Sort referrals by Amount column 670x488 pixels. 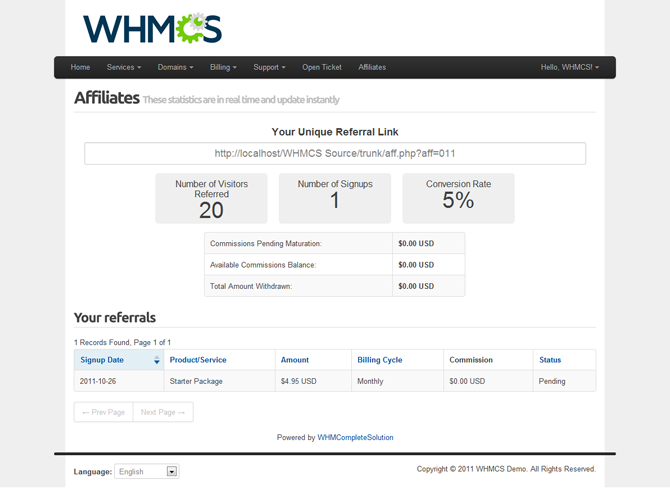[295, 360]
